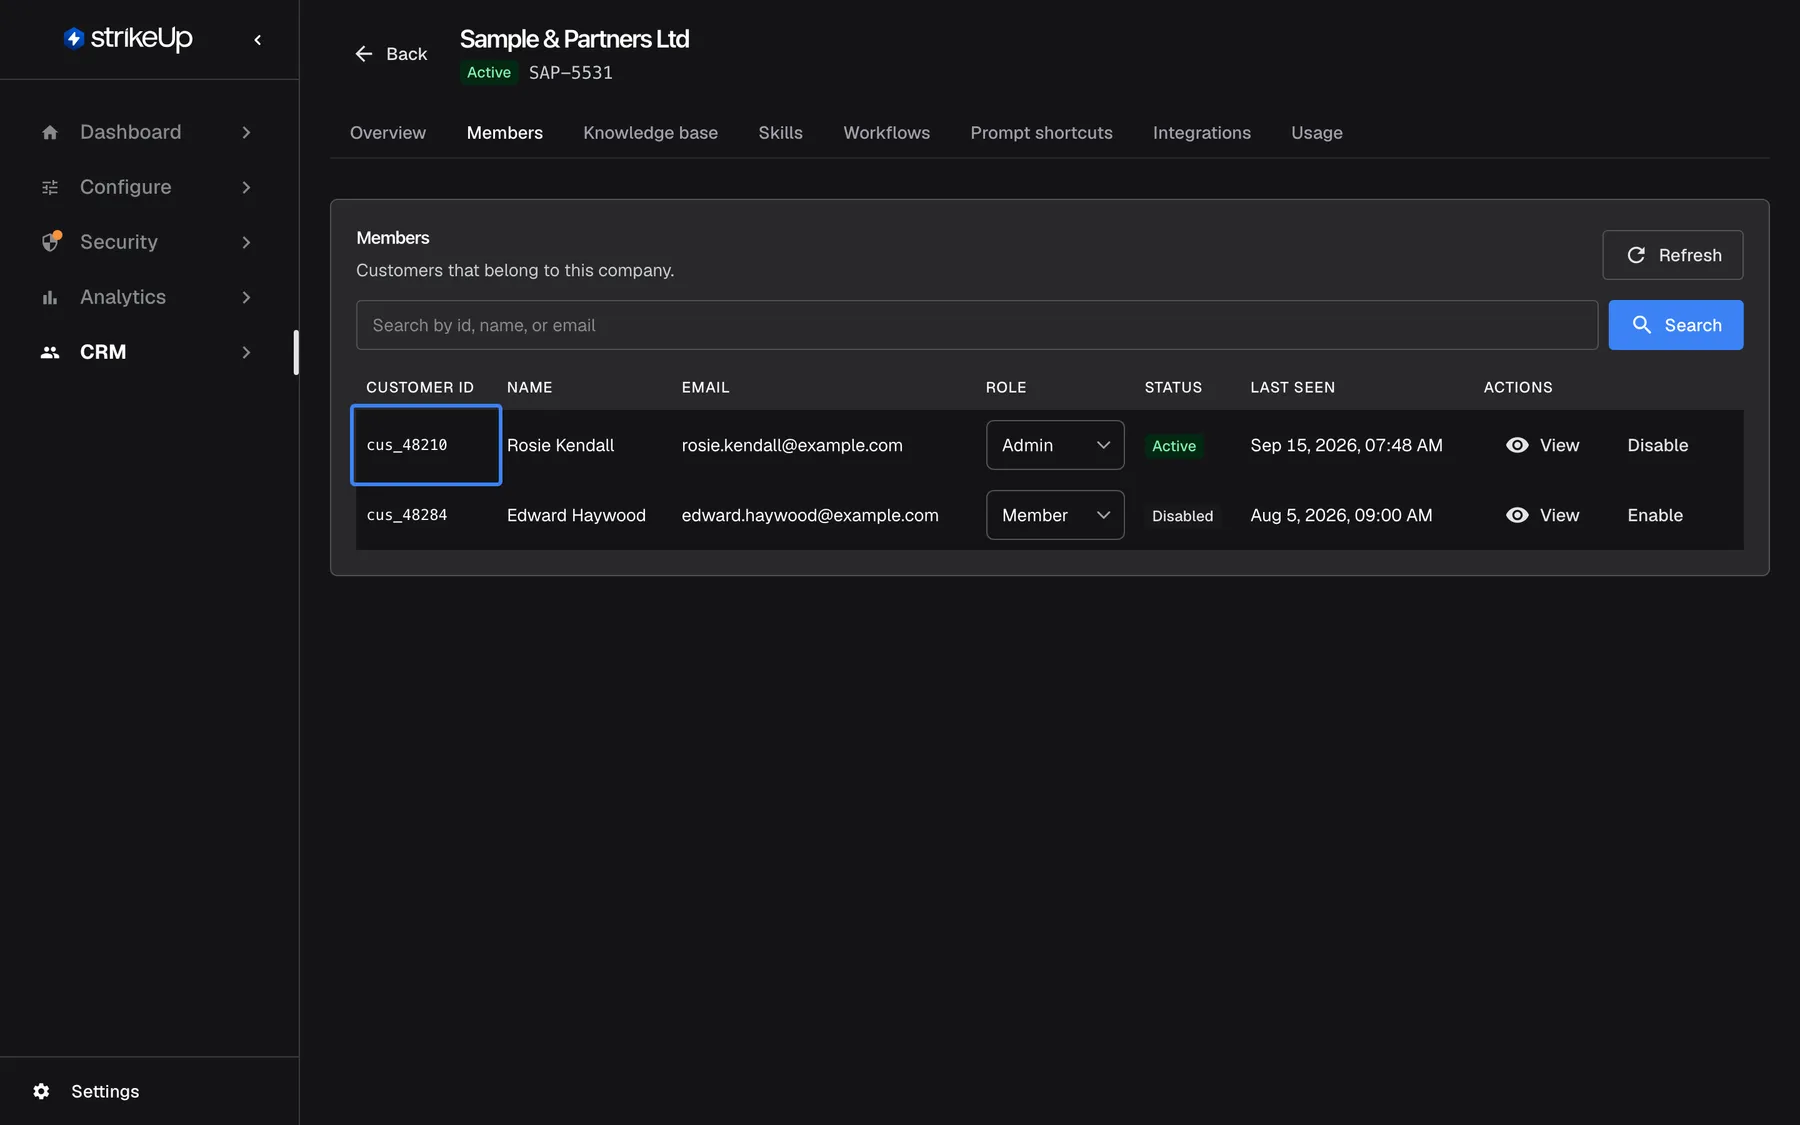Switch to the Overview tab
The height and width of the screenshot is (1125, 1800).
tap(388, 133)
